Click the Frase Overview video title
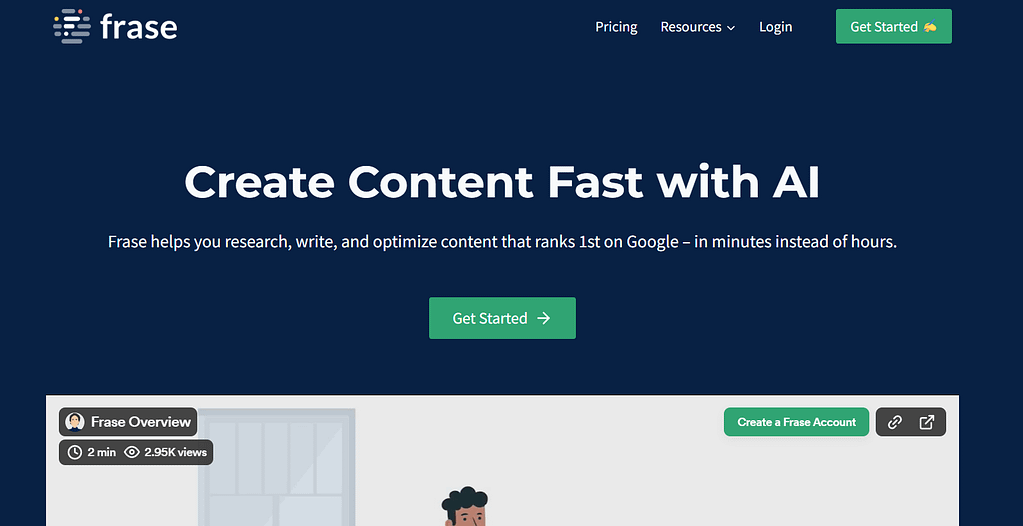The height and width of the screenshot is (526, 1023). pyautogui.click(x=141, y=422)
